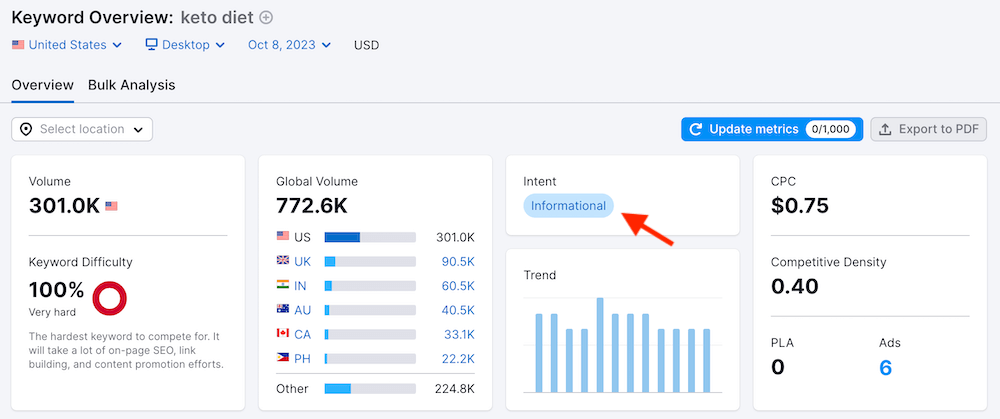Open the United States country dropdown
Image resolution: width=1000 pixels, height=419 pixels.
click(67, 45)
